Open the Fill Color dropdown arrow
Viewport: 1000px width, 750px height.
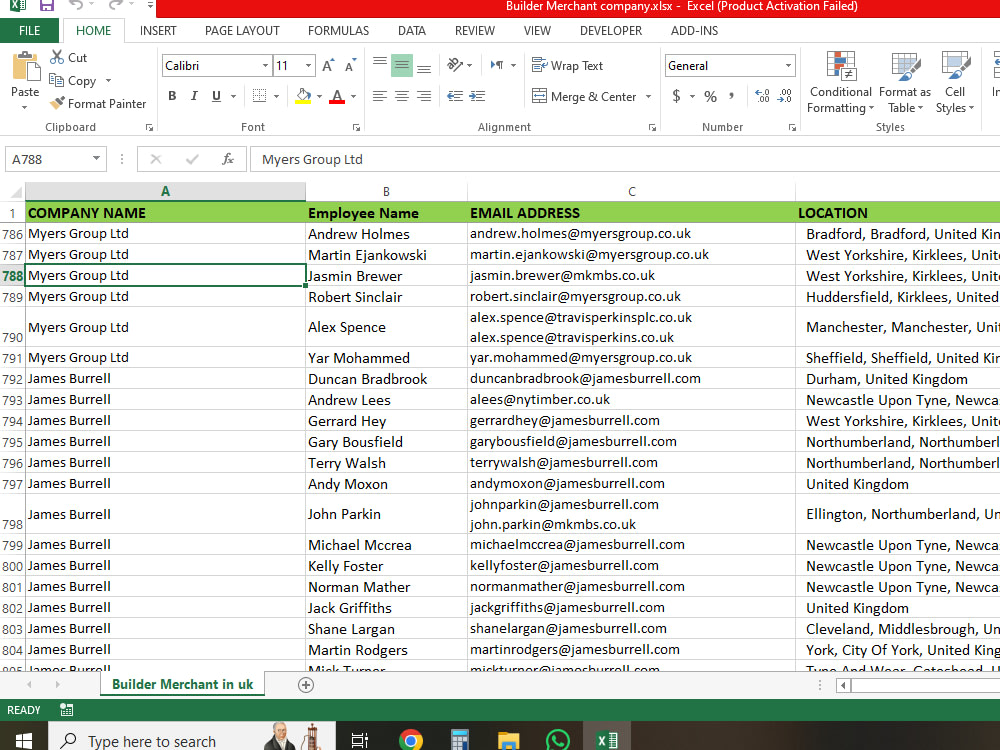[317, 97]
